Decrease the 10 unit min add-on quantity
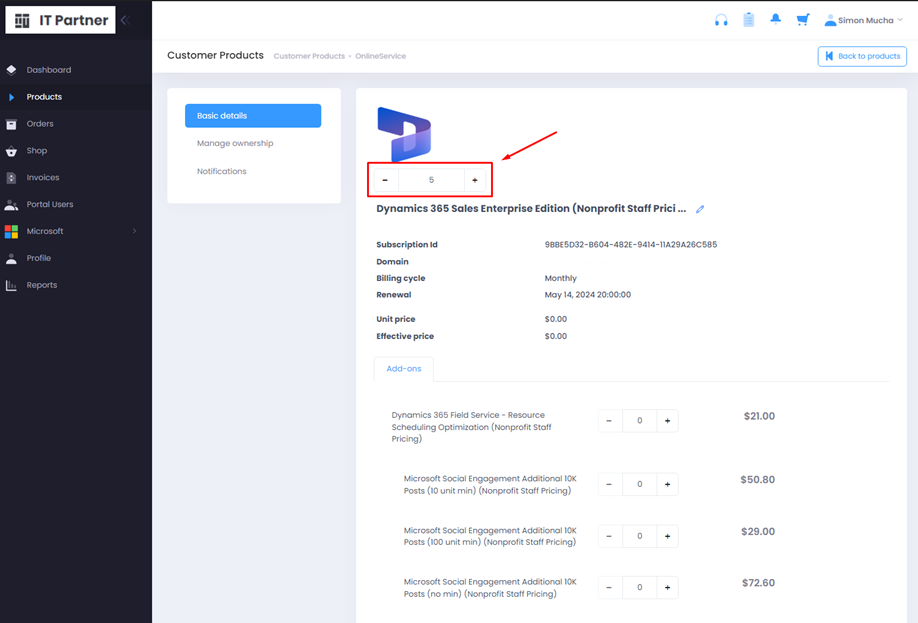This screenshot has height=623, width=918. pyautogui.click(x=609, y=484)
